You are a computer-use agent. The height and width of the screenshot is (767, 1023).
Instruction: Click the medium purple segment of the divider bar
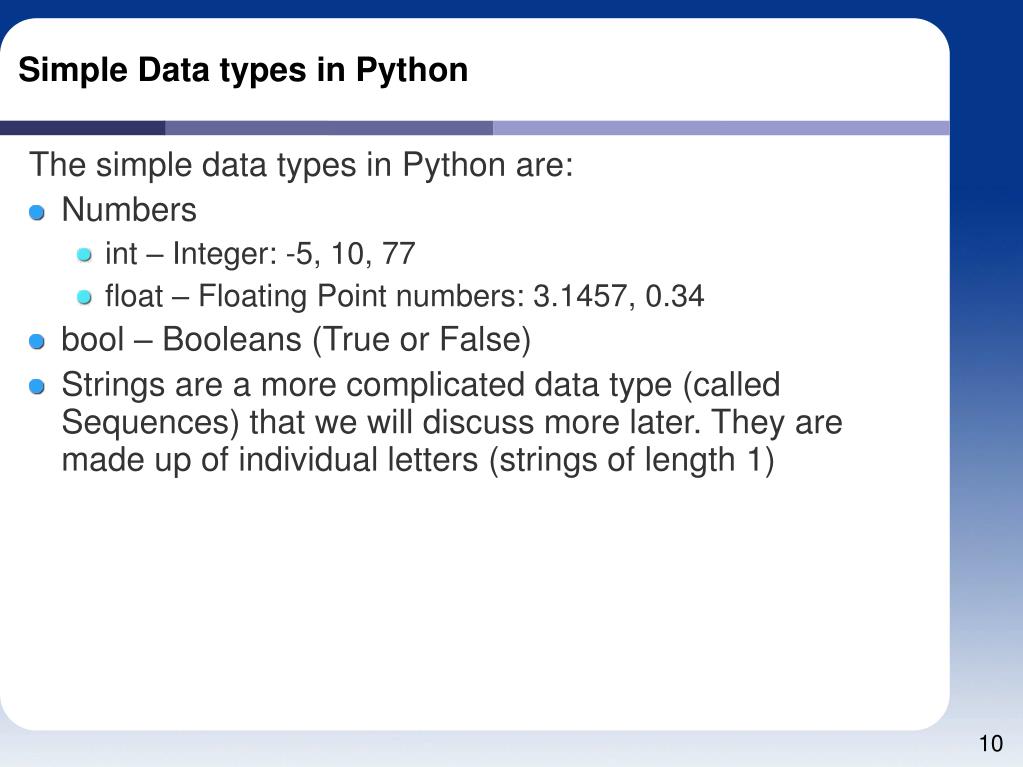click(329, 128)
